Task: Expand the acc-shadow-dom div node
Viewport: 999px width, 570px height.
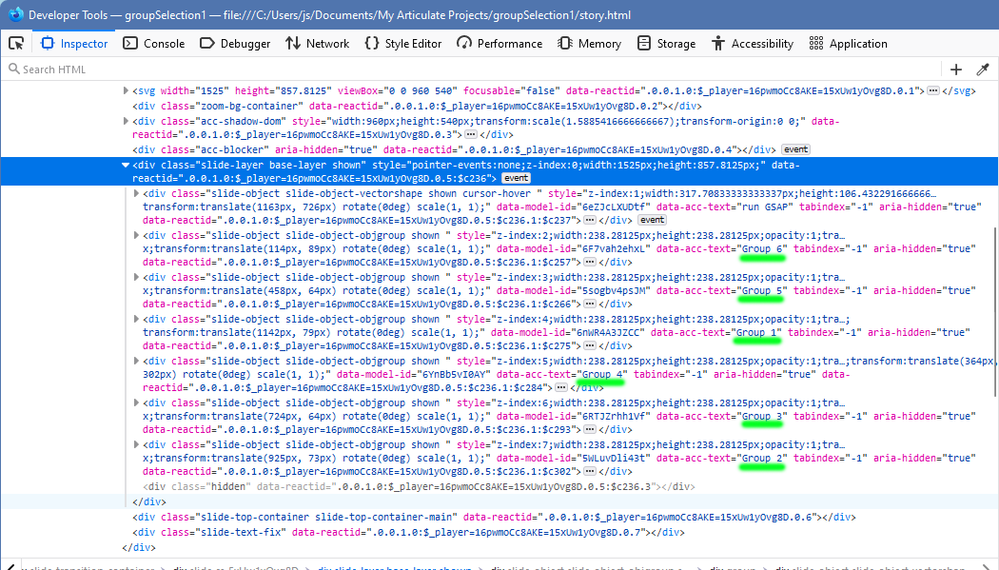Action: (126, 121)
